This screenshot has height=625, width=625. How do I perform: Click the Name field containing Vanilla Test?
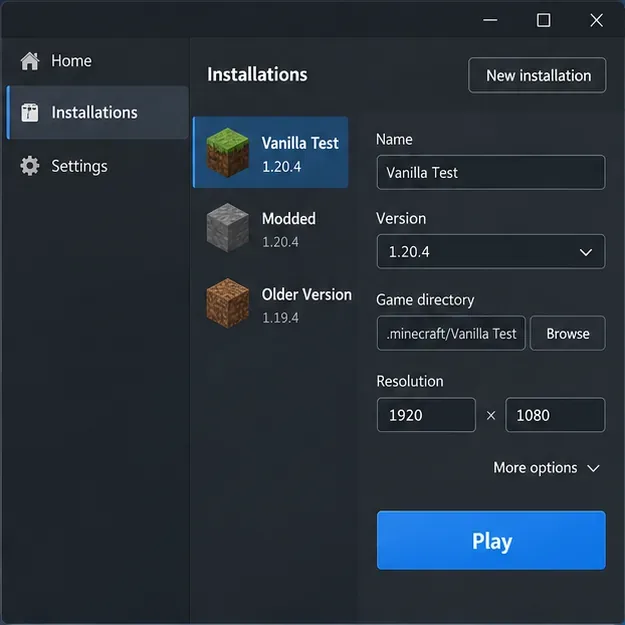(491, 173)
